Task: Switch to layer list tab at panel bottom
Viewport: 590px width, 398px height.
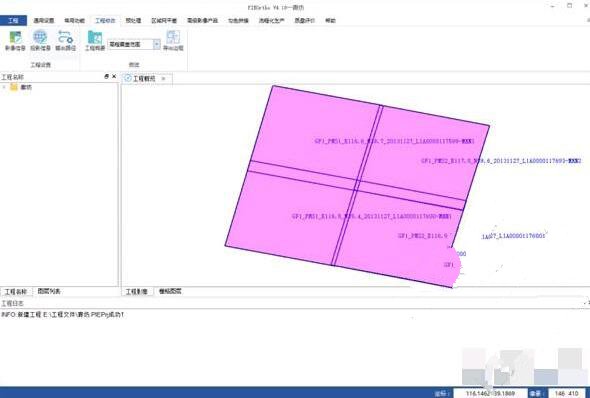Action: point(49,291)
